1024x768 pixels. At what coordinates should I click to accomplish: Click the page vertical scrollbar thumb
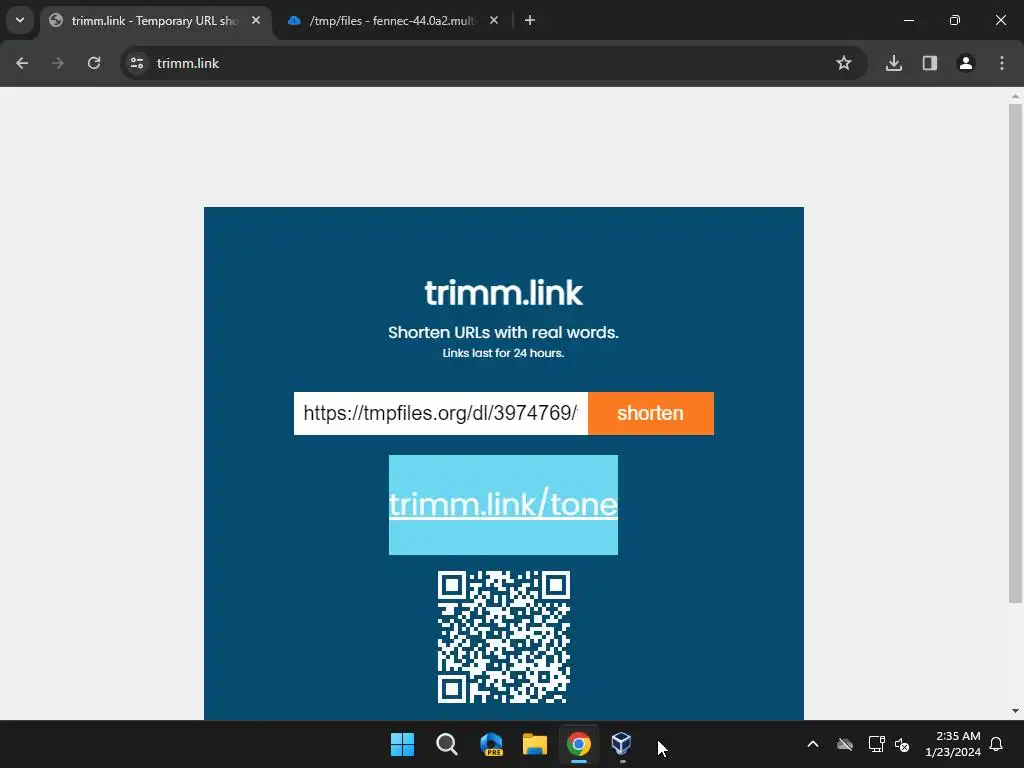pos(1015,353)
